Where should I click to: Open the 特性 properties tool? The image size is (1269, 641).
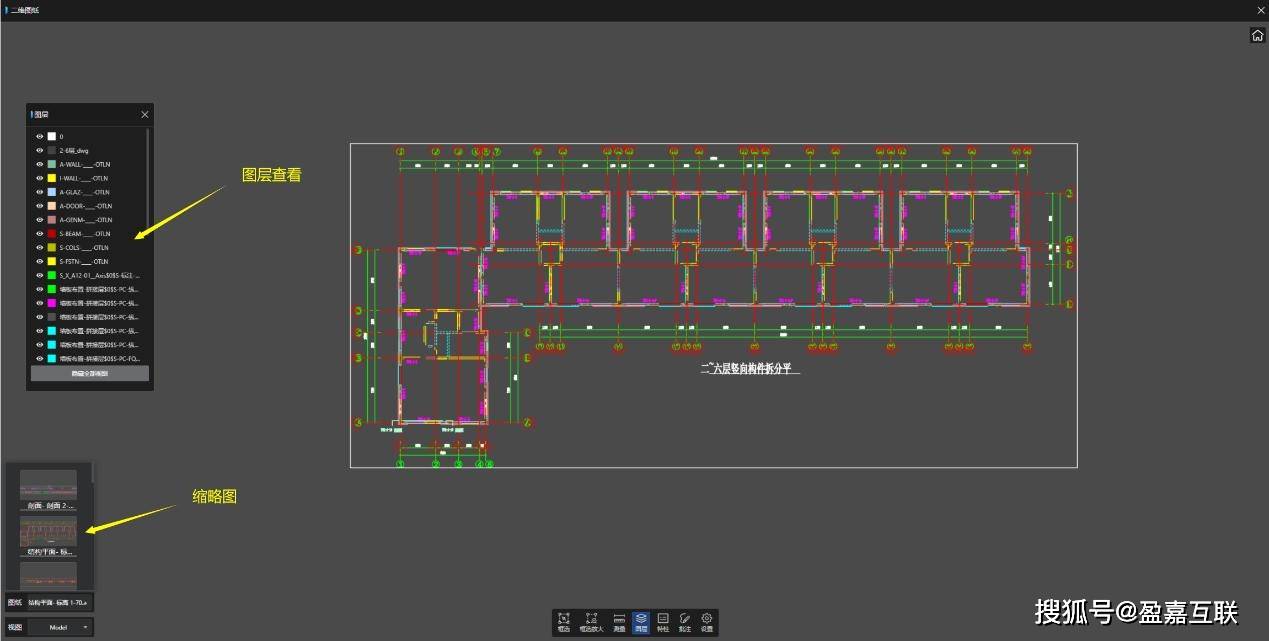[x=663, y=622]
